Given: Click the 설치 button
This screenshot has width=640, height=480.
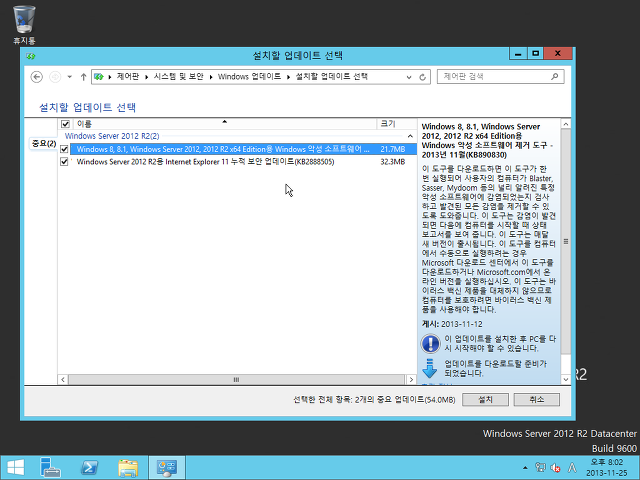Looking at the screenshot, I should click(x=485, y=400).
